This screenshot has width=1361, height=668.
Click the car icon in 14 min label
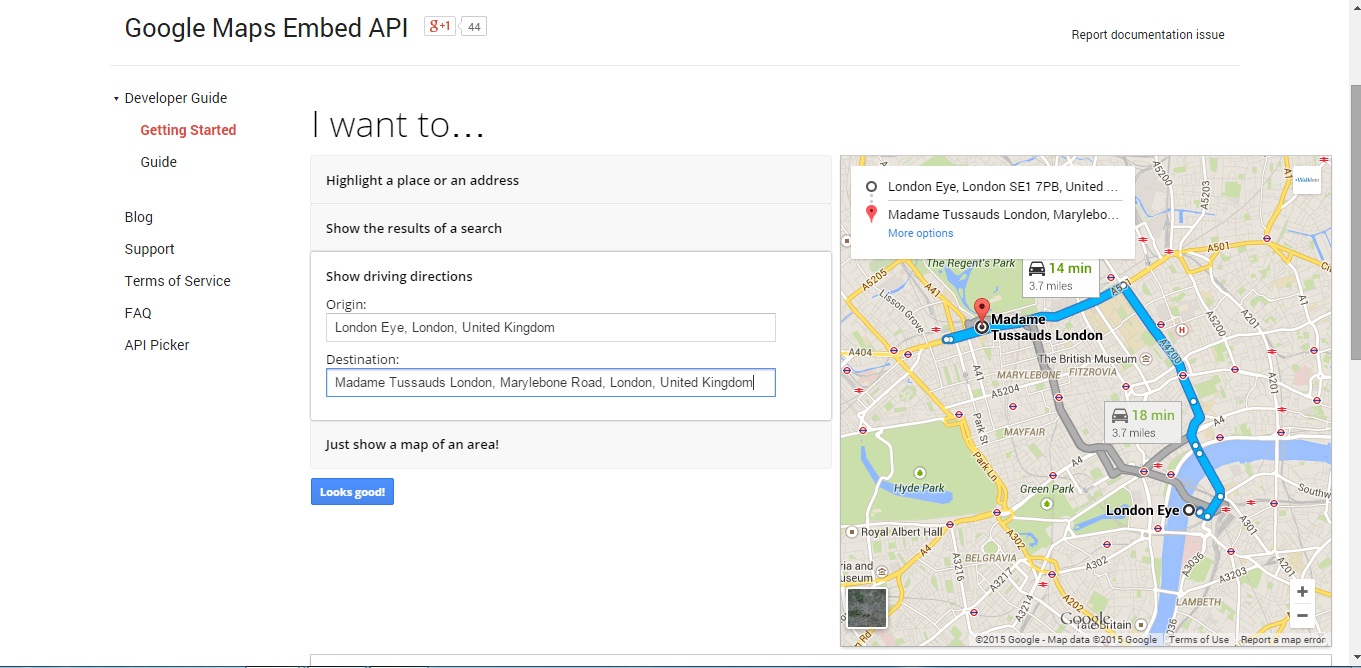pos(1037,269)
